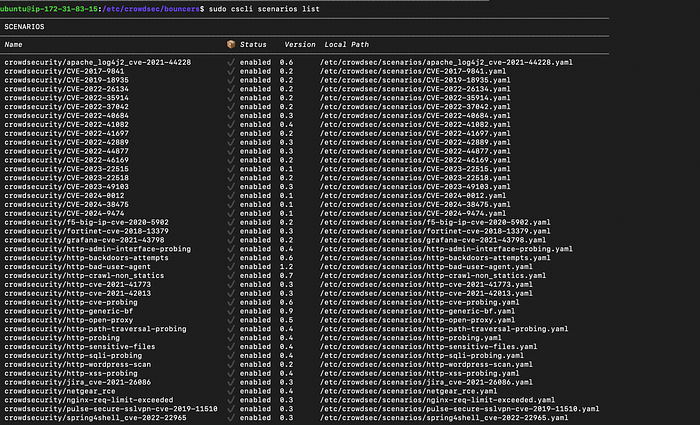Select crowdsecurity/http-crawl-non_statics name

pyautogui.click(x=84, y=276)
